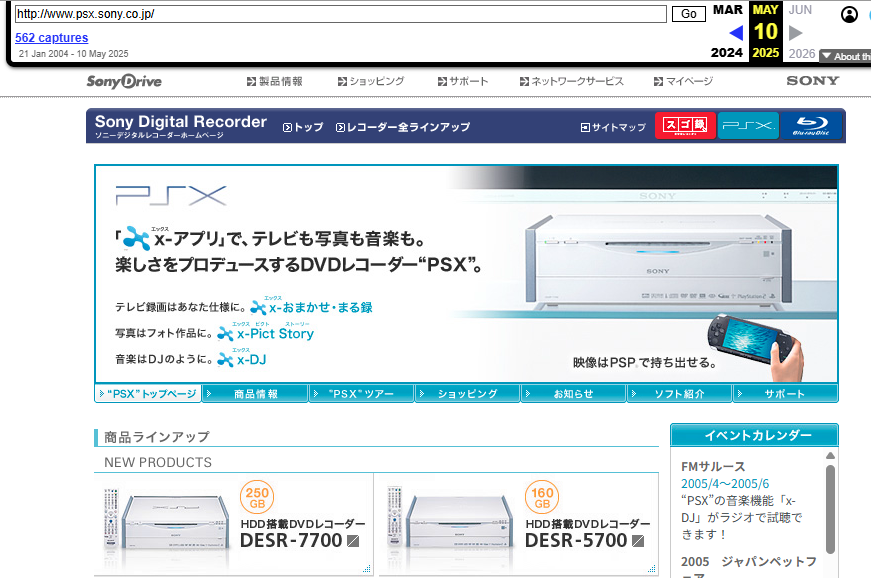Select the ショッピング tab in PSX nav
The height and width of the screenshot is (578, 871).
[x=467, y=394]
